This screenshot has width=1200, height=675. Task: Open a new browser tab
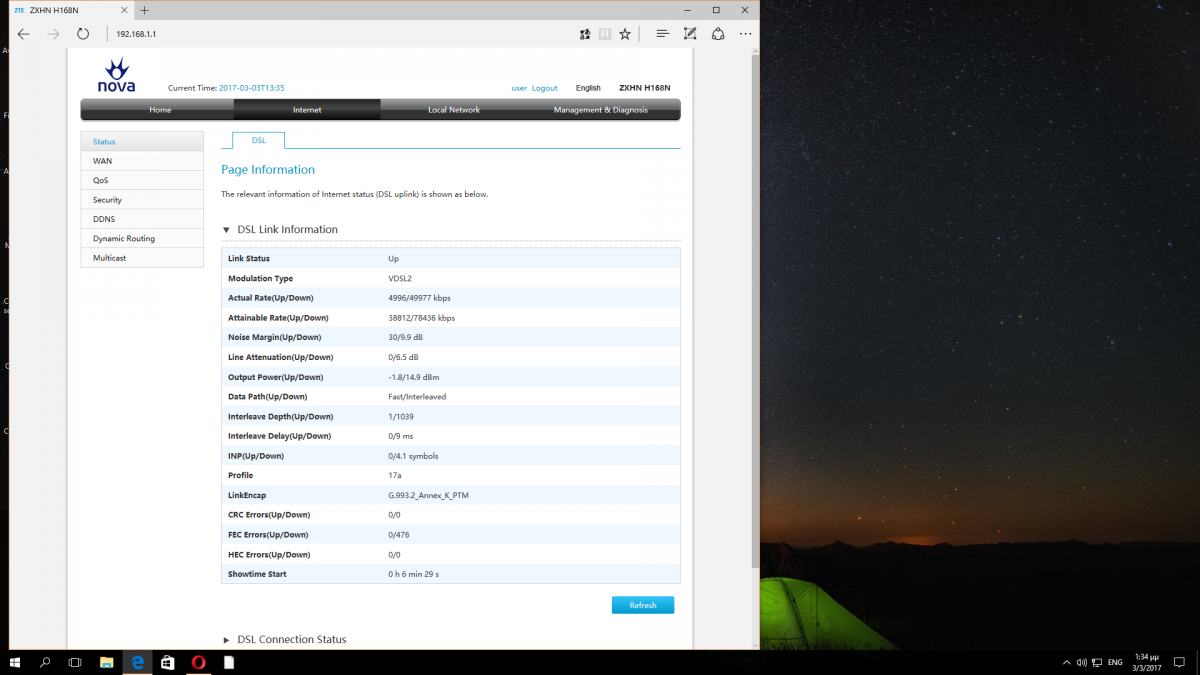point(145,10)
